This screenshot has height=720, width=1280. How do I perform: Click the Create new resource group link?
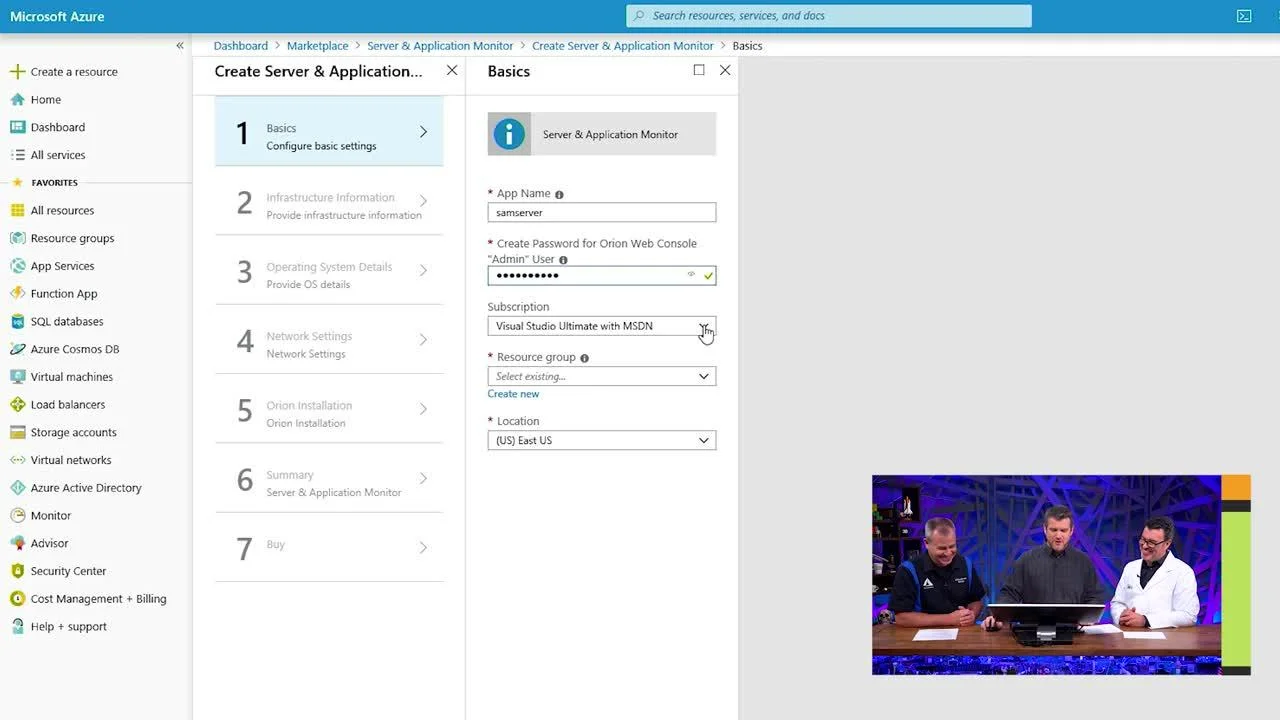513,394
